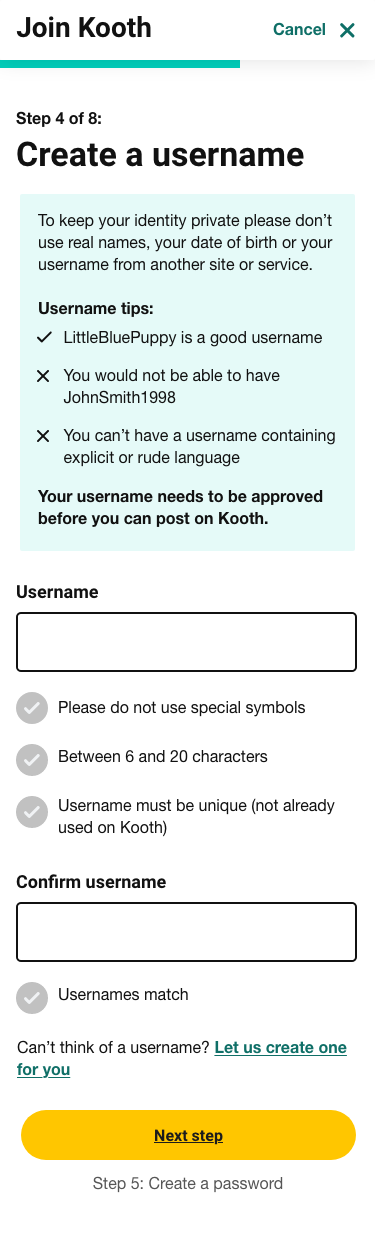Image resolution: width=375 pixels, height=1254 pixels.
Task: Click the teal step progress bar
Action: point(120,64)
